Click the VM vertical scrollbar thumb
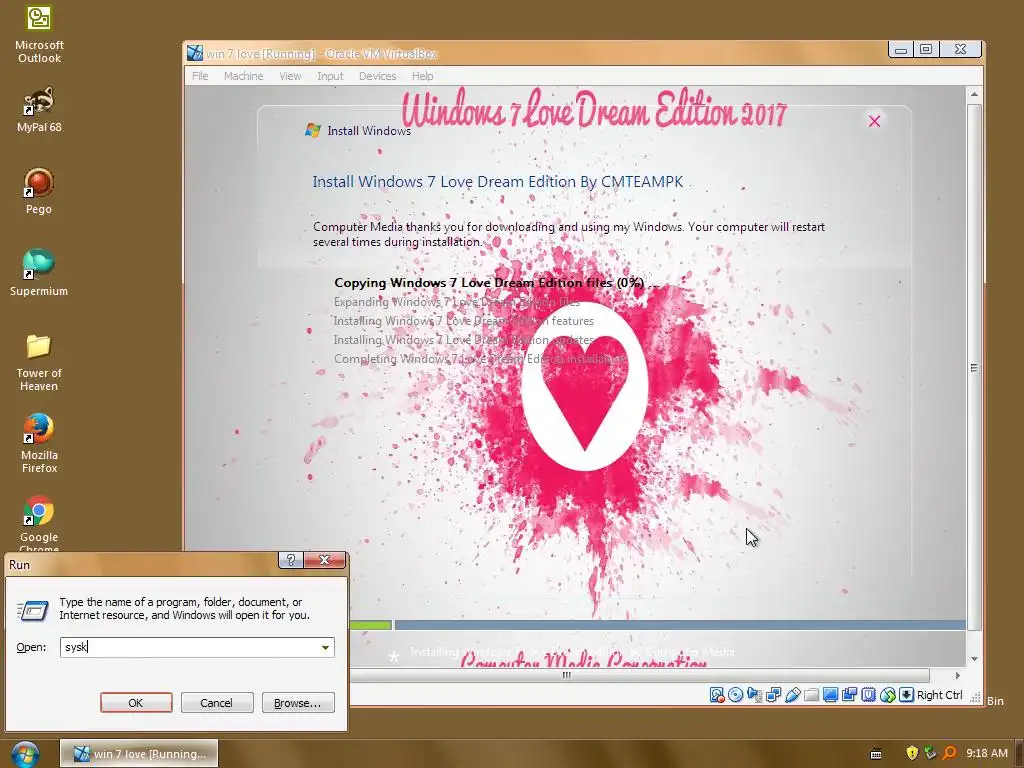The width and height of the screenshot is (1024, 768). [x=974, y=368]
